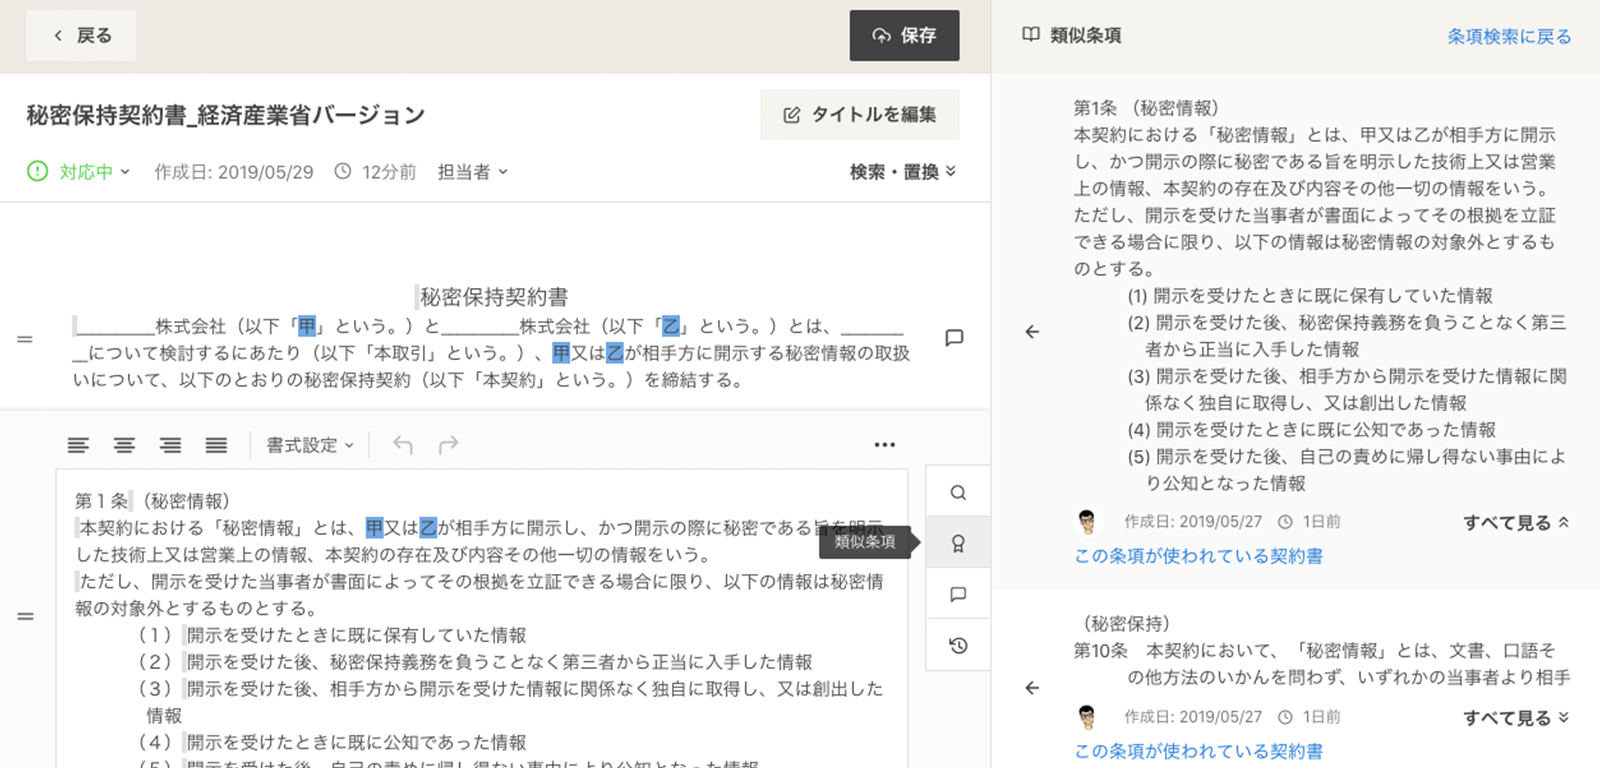Select the right-align text icon
This screenshot has height=768, width=1600.
click(171, 445)
